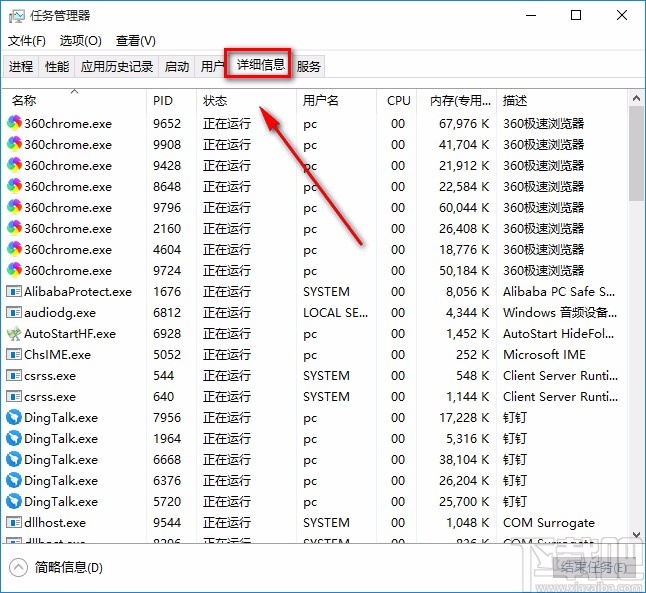Maximize the Task Manager window

576,15
